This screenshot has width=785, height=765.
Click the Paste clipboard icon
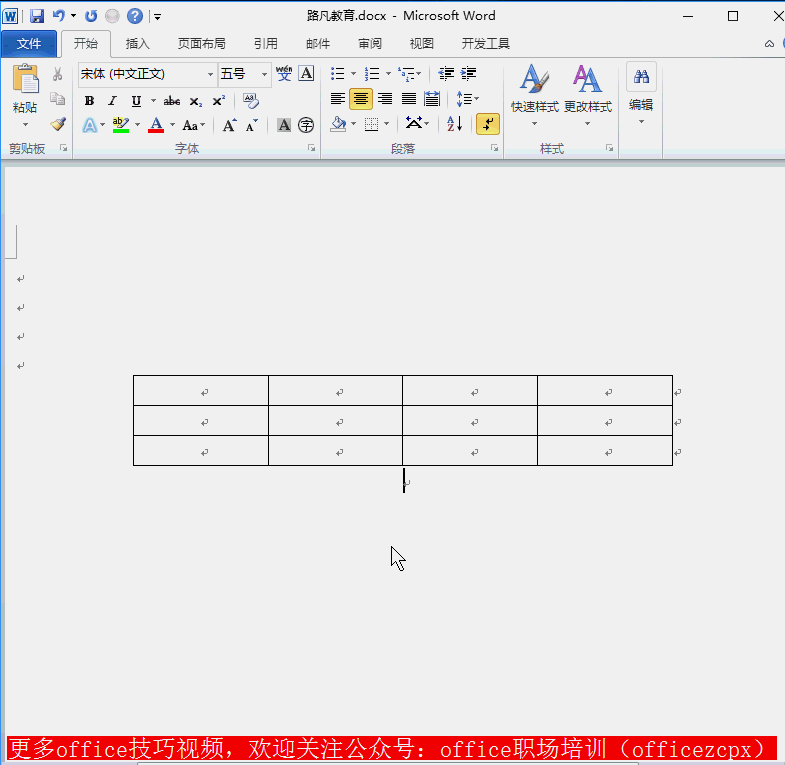(x=26, y=79)
